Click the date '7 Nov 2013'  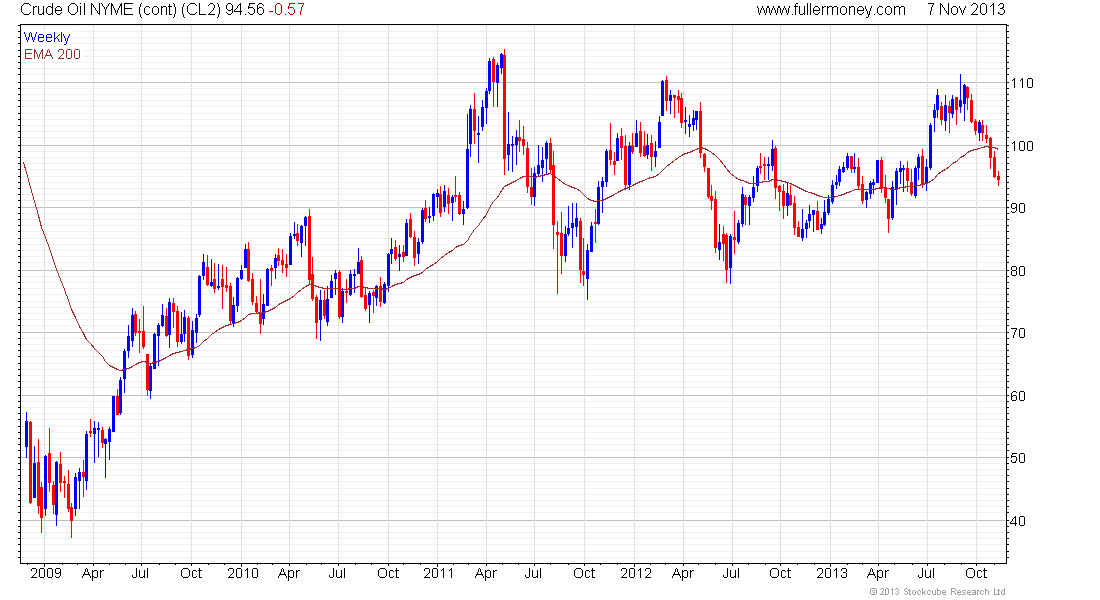pos(966,10)
